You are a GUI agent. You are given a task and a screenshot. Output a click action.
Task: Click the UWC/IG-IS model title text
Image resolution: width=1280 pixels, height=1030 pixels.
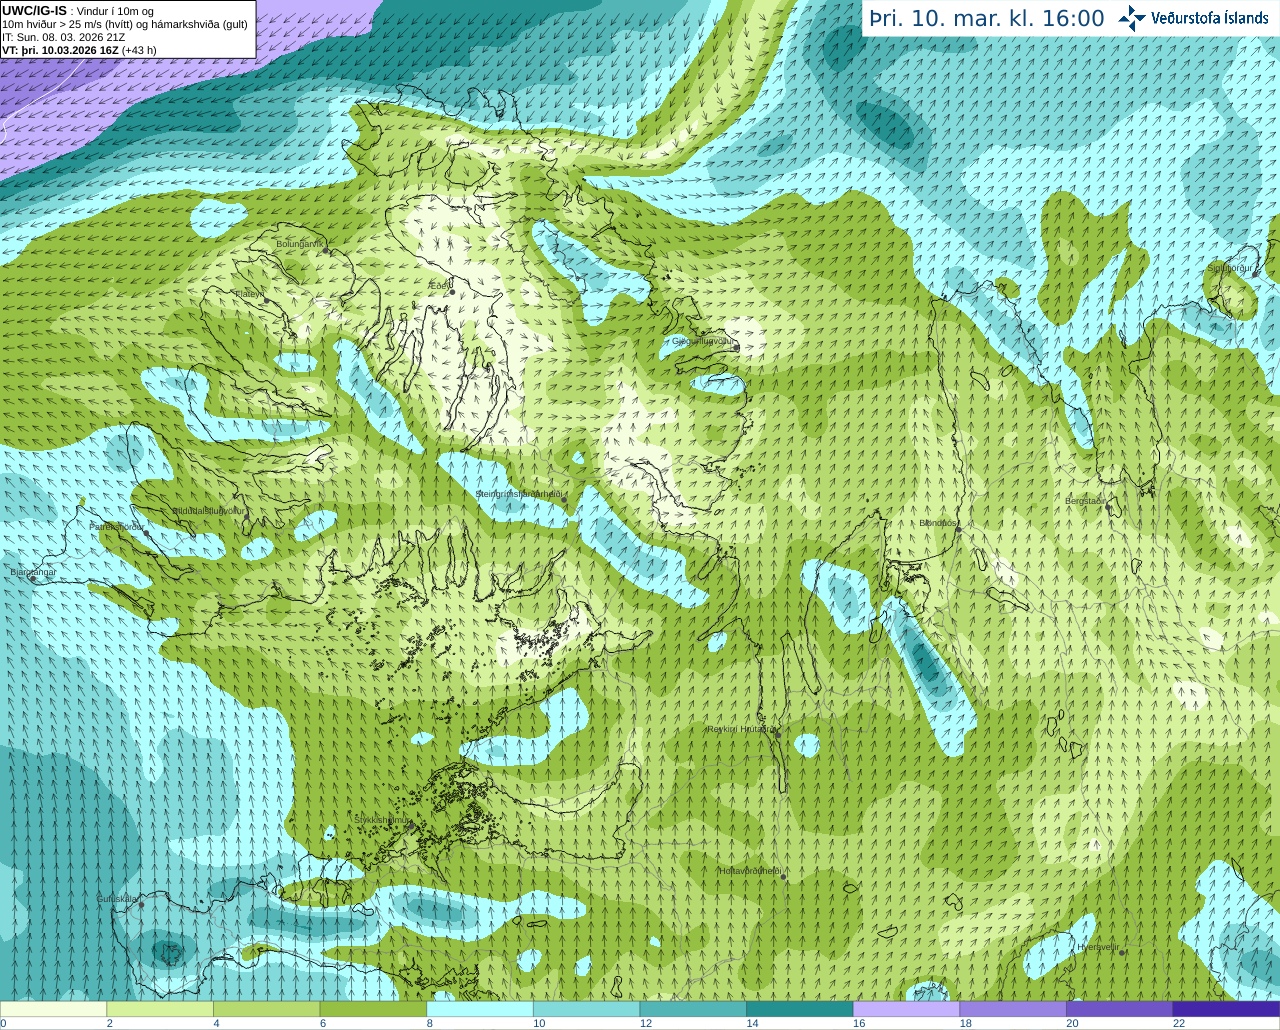pyautogui.click(x=35, y=10)
